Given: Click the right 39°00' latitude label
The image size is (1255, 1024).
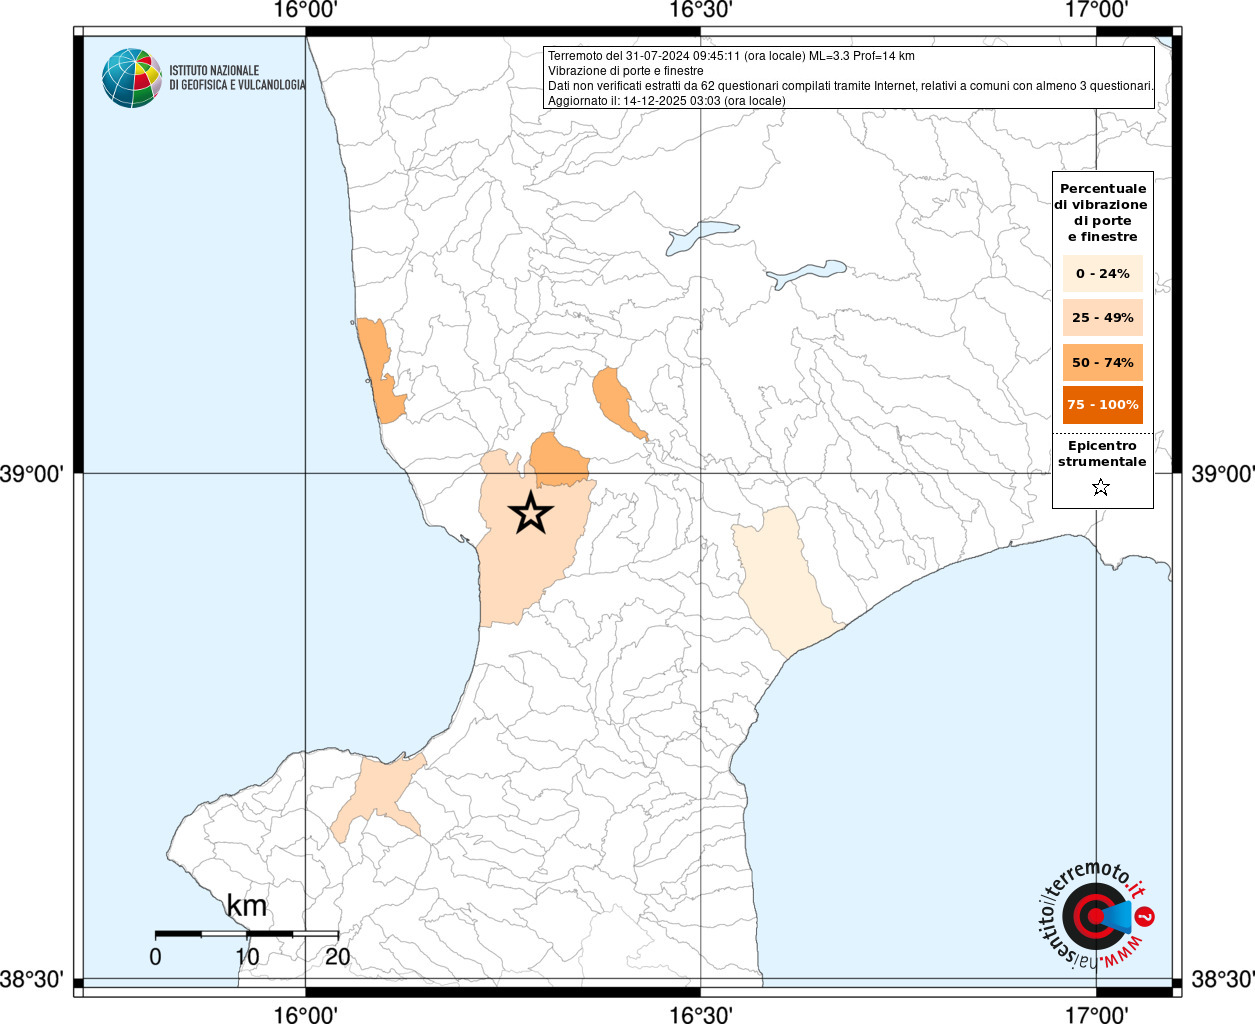Looking at the screenshot, I should coord(1222,473).
